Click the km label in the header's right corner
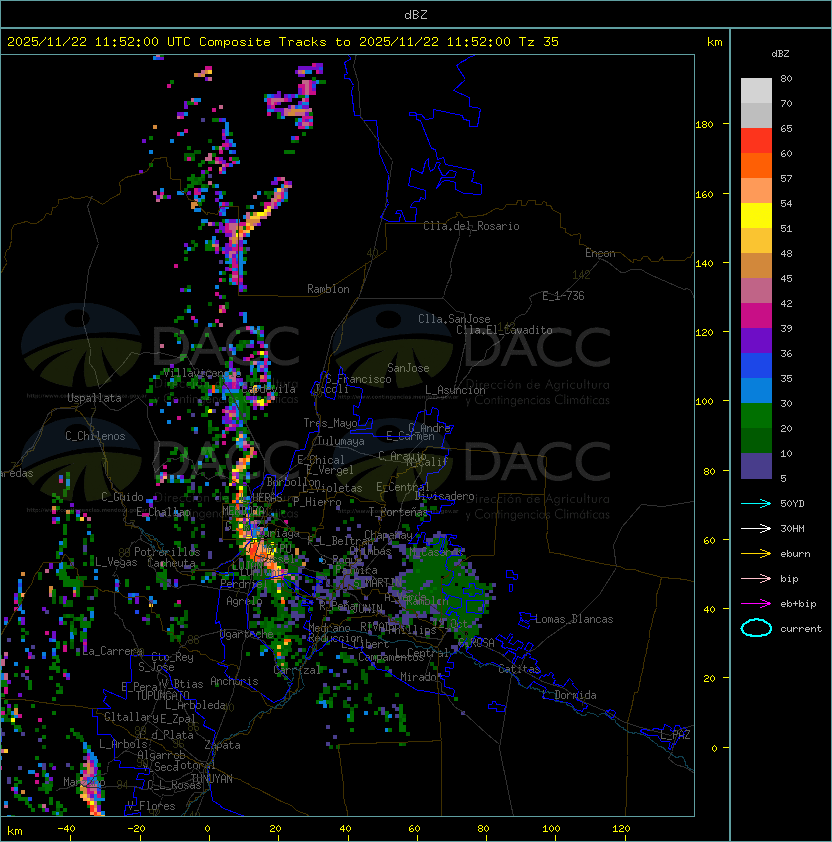Image resolution: width=832 pixels, height=842 pixels. [714, 42]
